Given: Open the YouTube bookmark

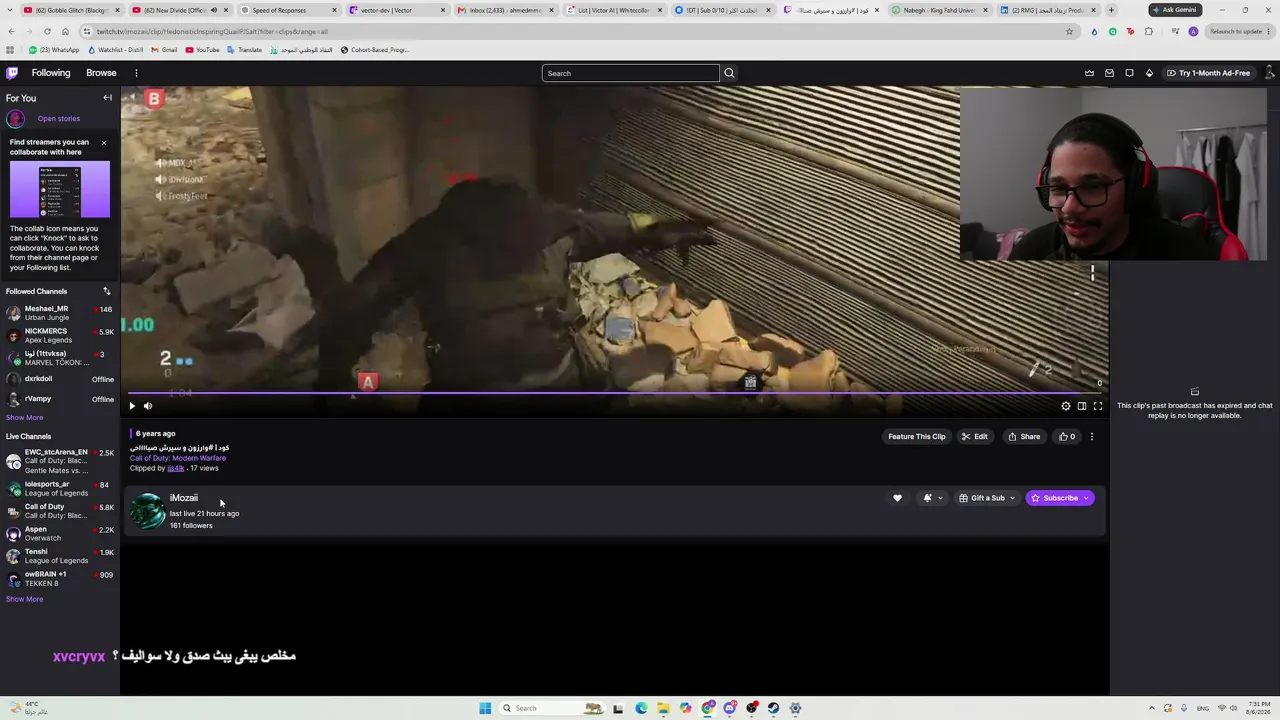Looking at the screenshot, I should (203, 50).
